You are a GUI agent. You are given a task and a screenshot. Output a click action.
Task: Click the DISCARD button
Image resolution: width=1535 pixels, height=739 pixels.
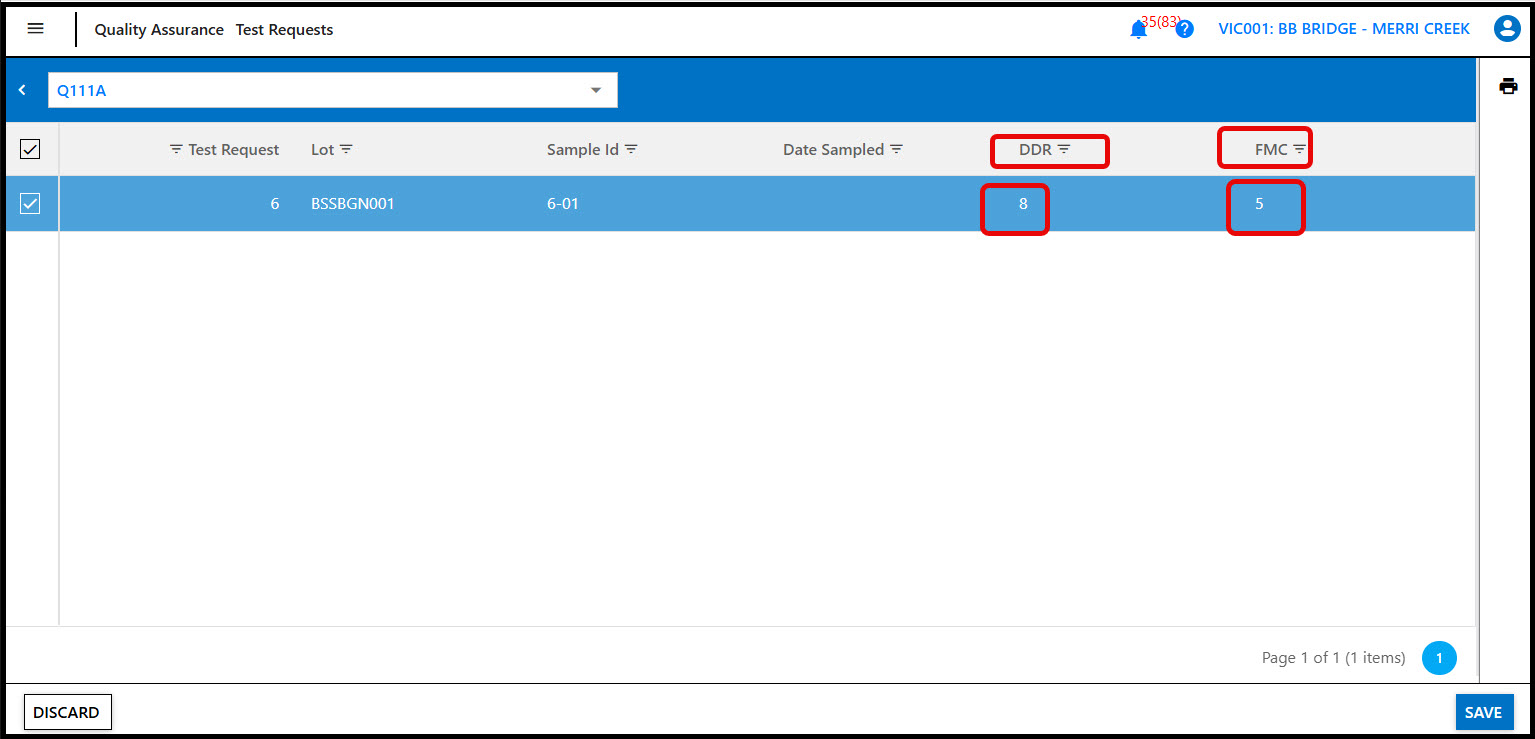(67, 712)
